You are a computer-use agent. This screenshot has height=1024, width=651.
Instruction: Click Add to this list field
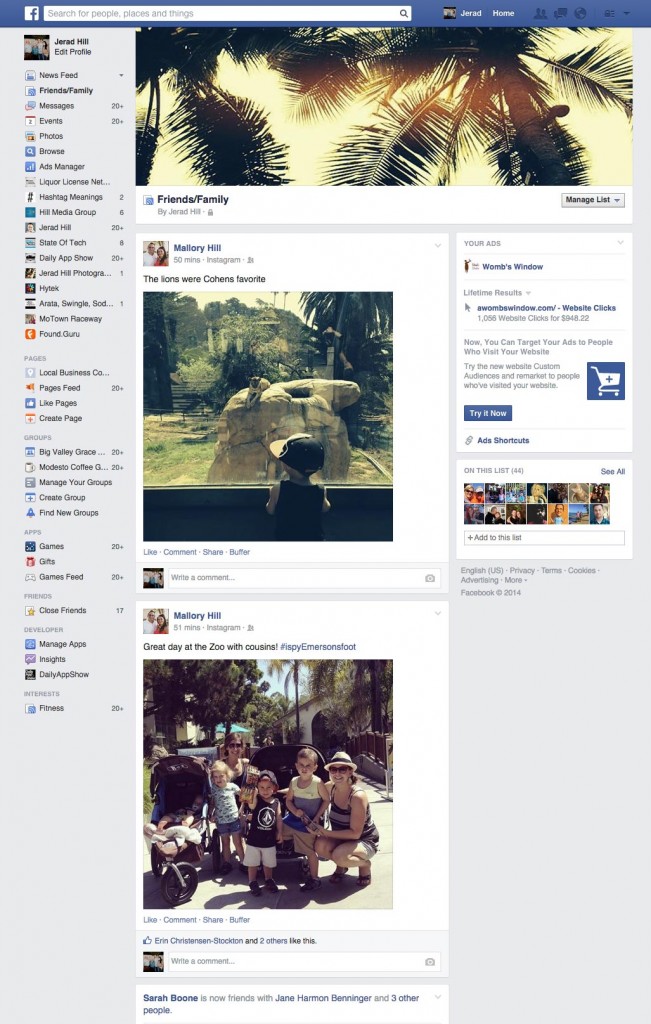pyautogui.click(x=544, y=538)
